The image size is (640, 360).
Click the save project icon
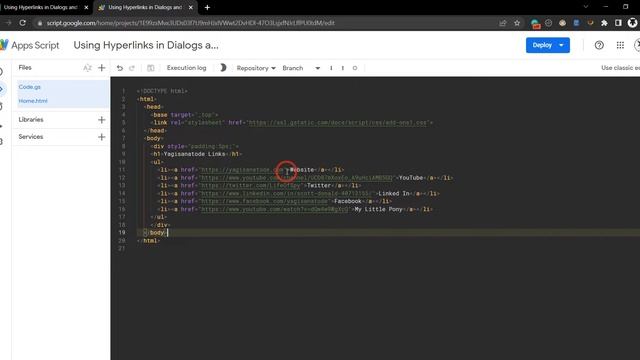[151, 68]
